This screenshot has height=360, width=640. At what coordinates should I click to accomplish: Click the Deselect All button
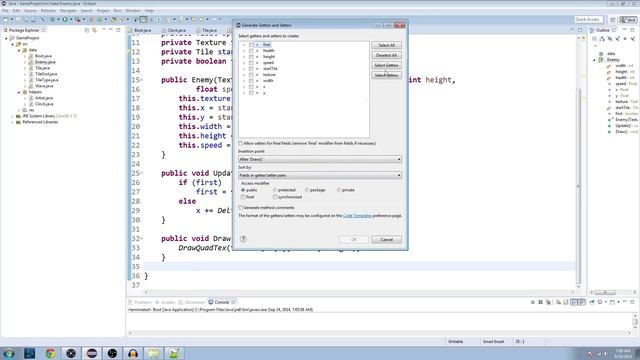click(386, 55)
